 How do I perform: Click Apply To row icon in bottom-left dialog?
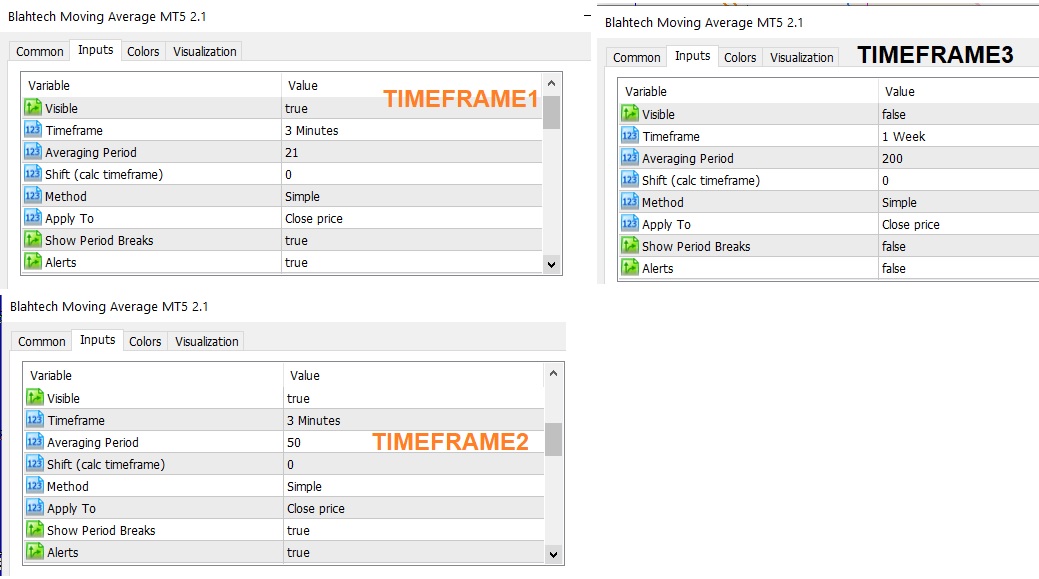tap(34, 507)
